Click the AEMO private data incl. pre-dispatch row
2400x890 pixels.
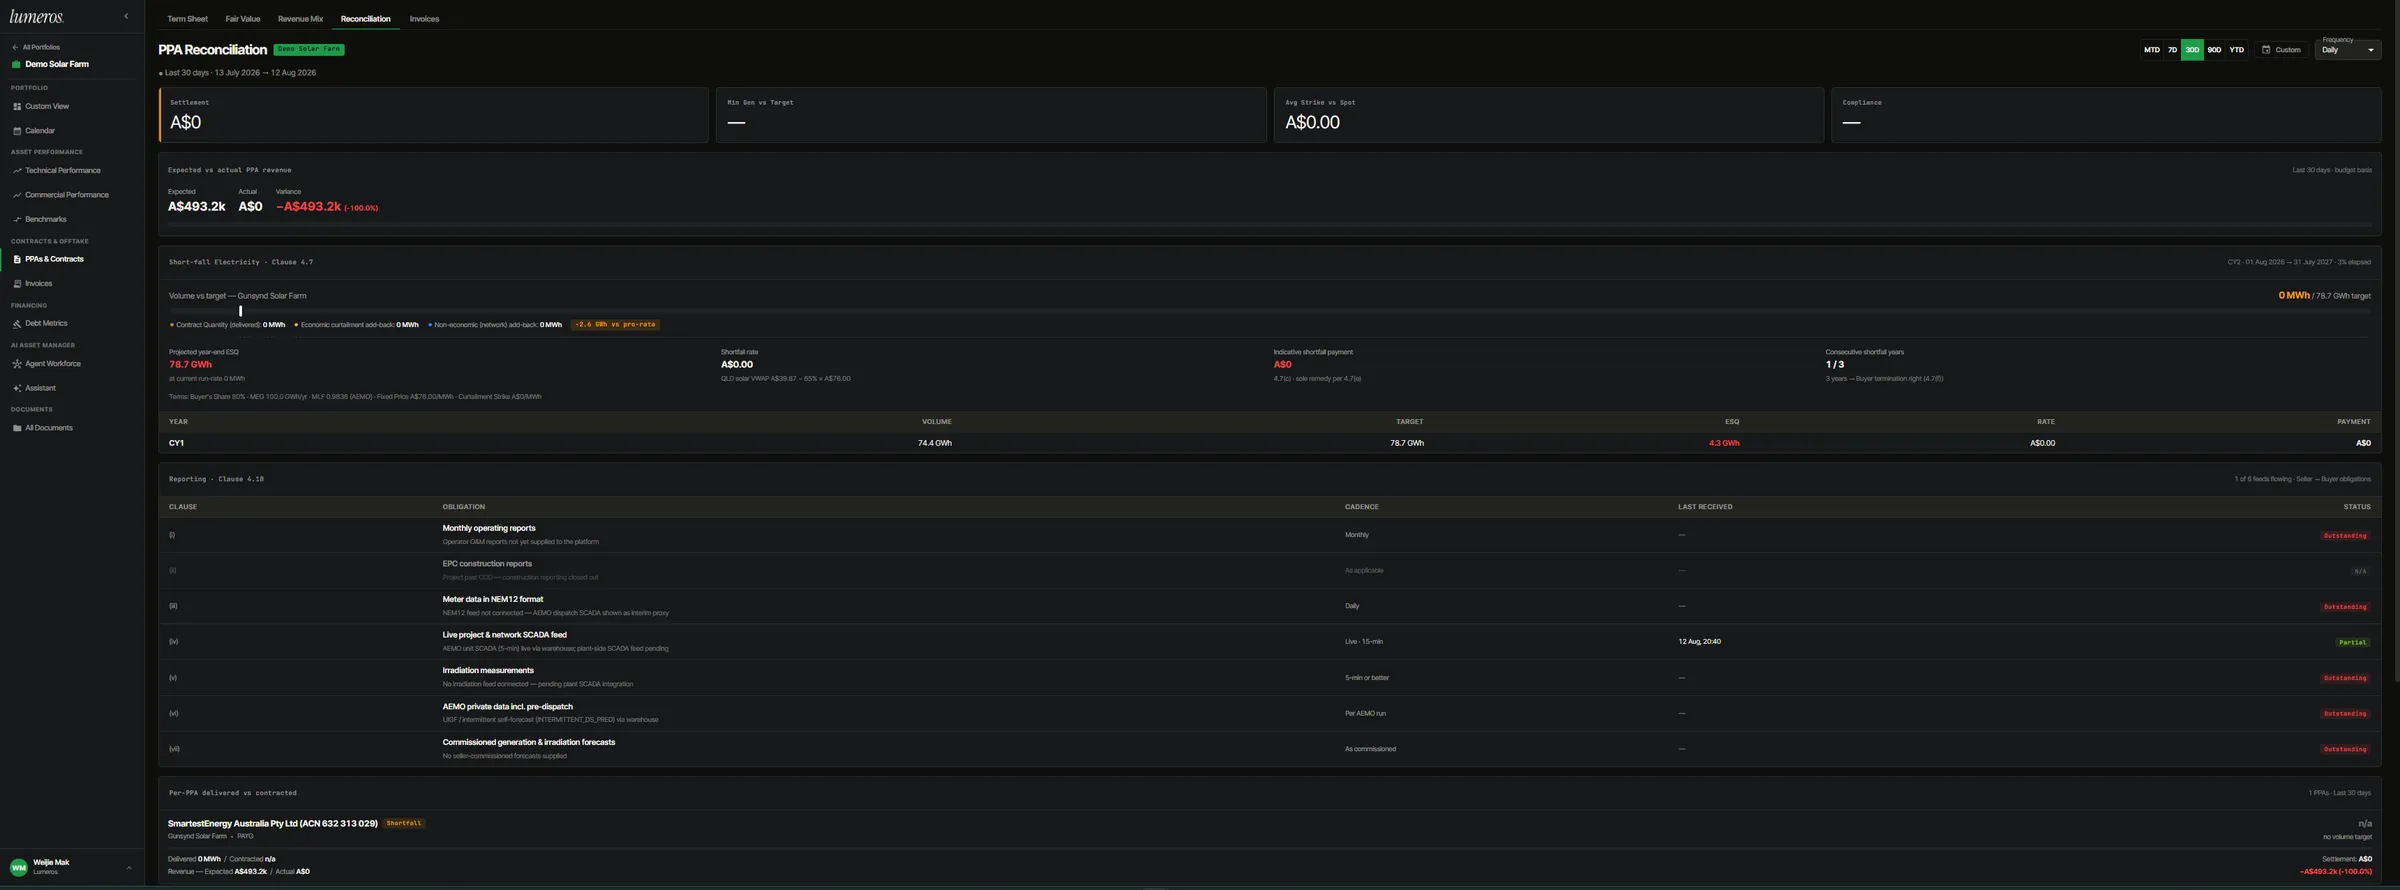(x=1269, y=714)
